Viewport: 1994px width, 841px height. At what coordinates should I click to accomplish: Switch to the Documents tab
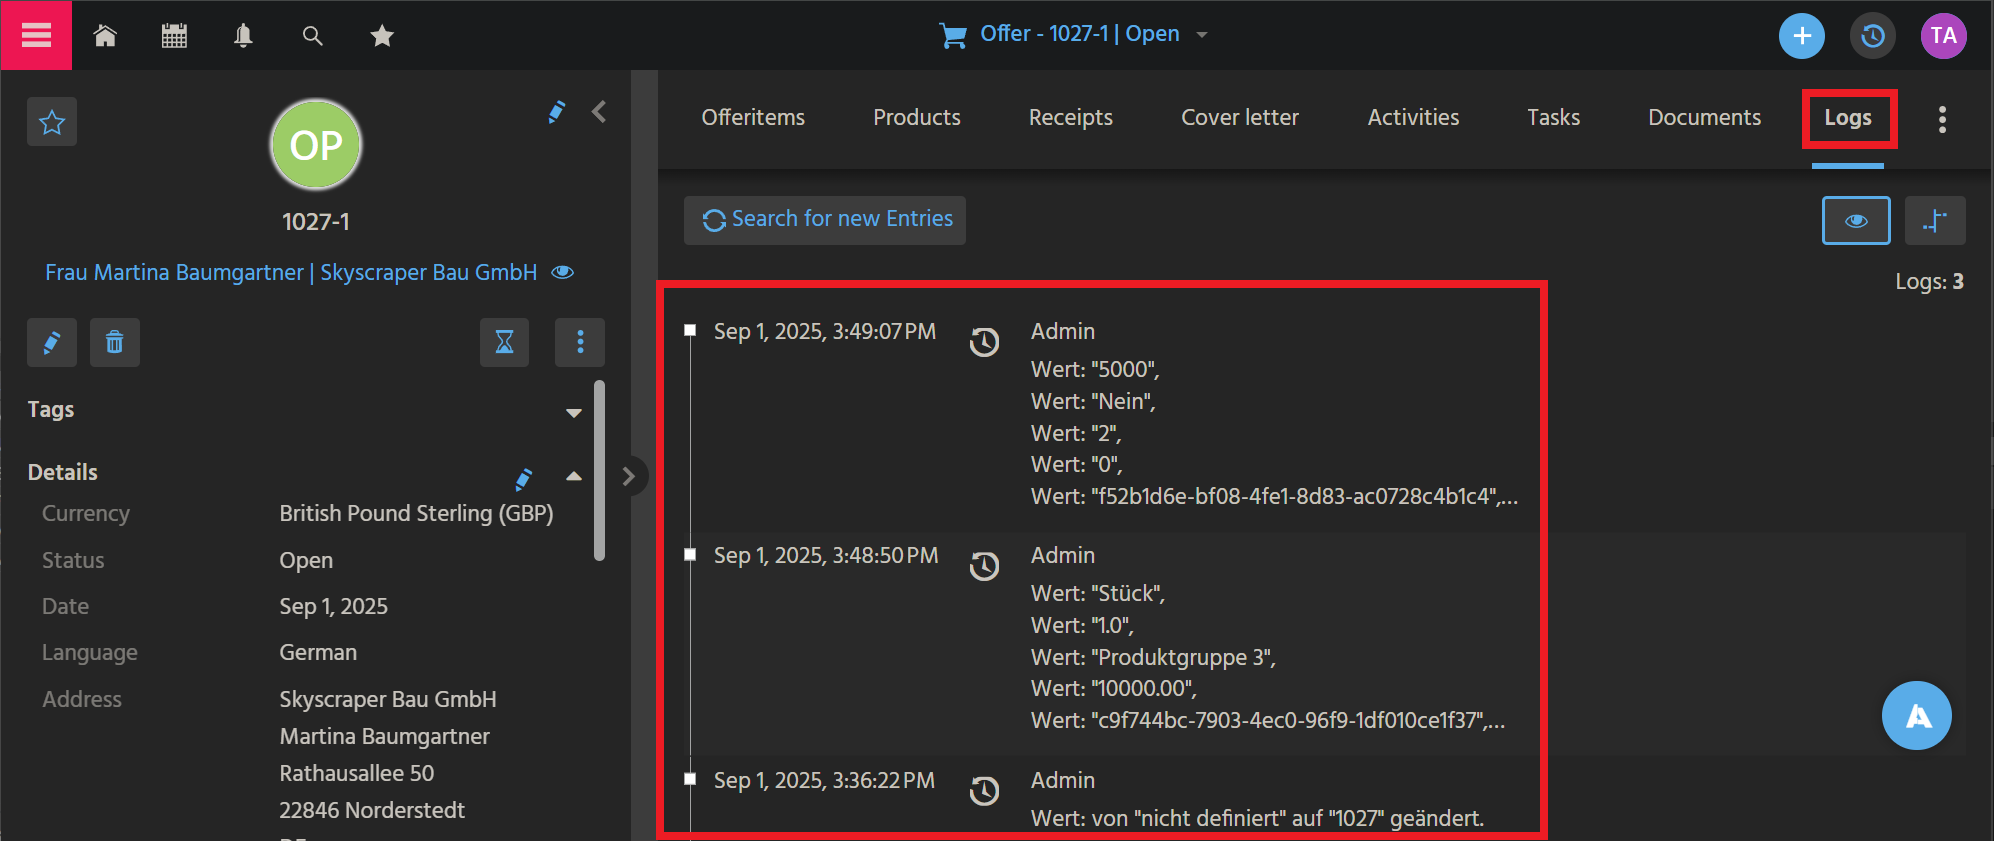point(1704,117)
